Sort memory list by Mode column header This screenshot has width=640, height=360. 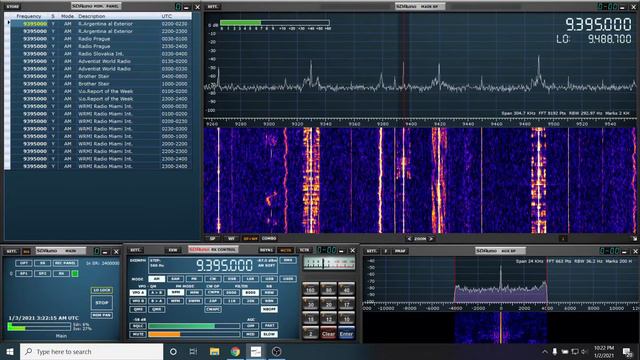pos(67,16)
